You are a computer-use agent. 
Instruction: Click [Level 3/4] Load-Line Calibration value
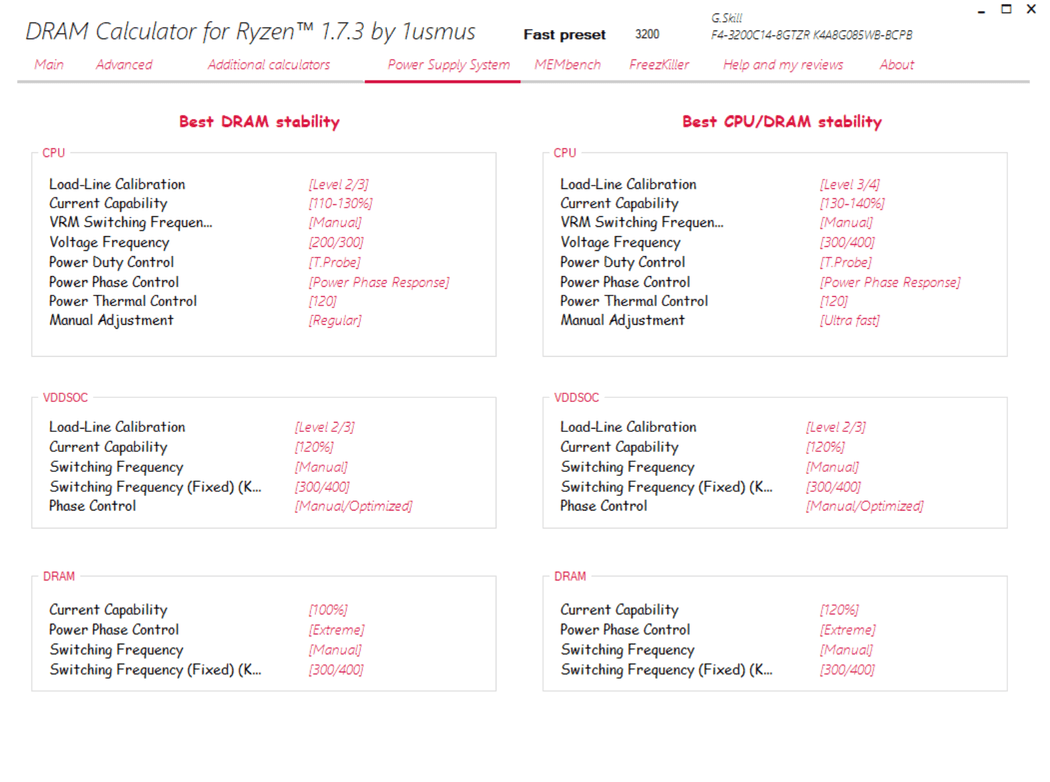click(x=850, y=185)
